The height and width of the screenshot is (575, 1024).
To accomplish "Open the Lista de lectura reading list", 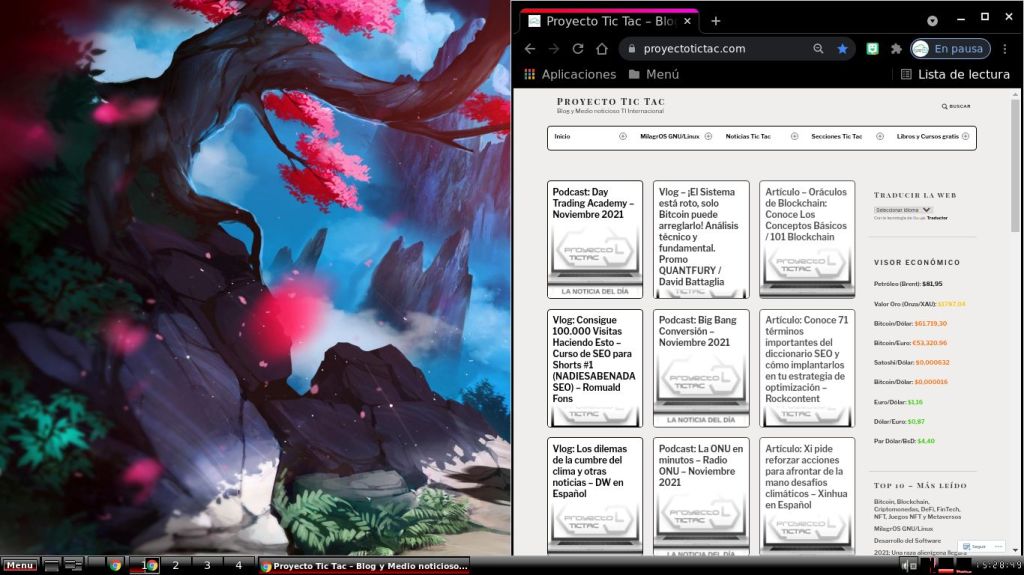I will pos(955,74).
